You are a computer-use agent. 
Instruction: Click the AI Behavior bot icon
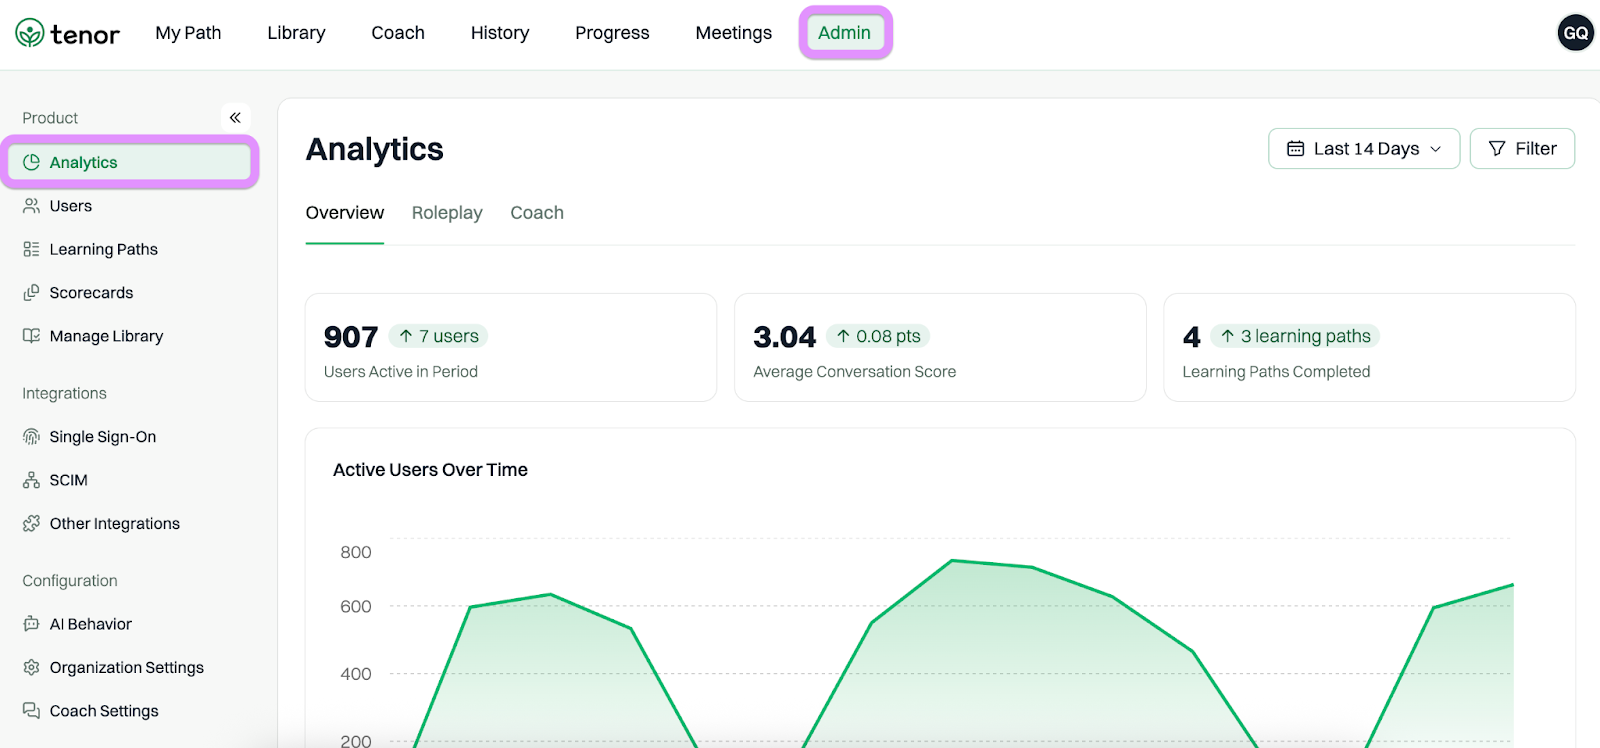(x=31, y=624)
